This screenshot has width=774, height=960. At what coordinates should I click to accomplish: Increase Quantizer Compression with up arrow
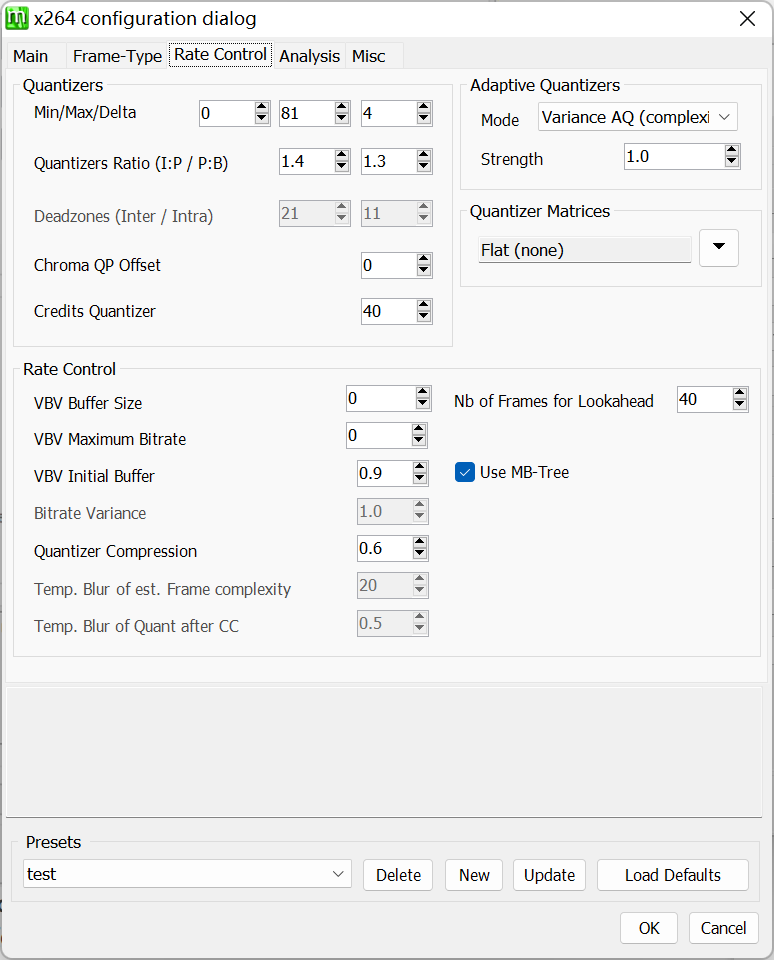(x=420, y=543)
